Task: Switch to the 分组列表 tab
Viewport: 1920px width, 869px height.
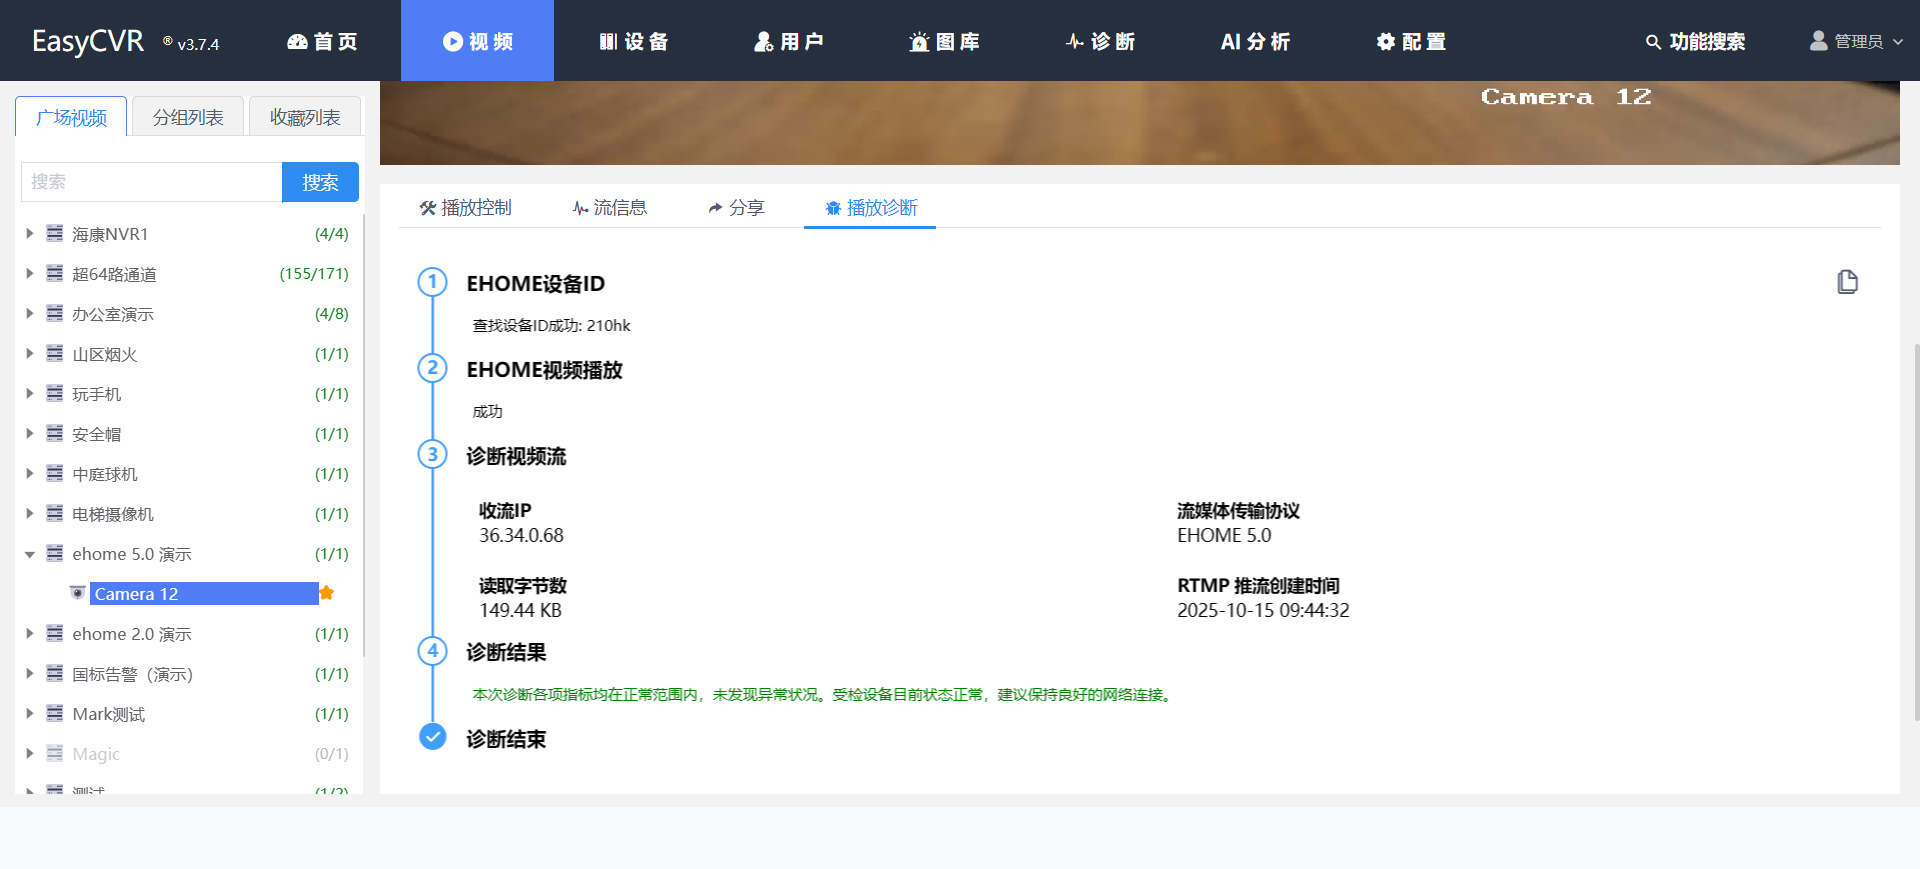Action: [x=188, y=117]
